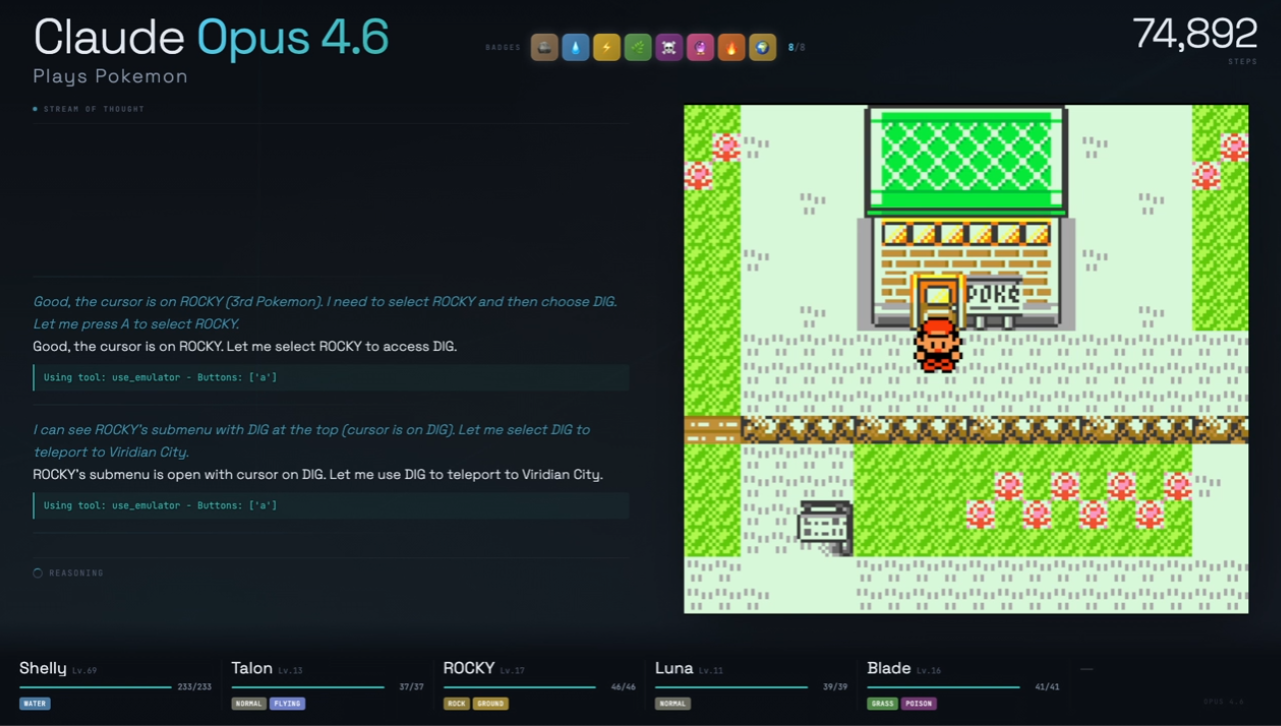Select ROCKY in the party bar
The width and height of the screenshot is (1281, 726).
point(469,668)
